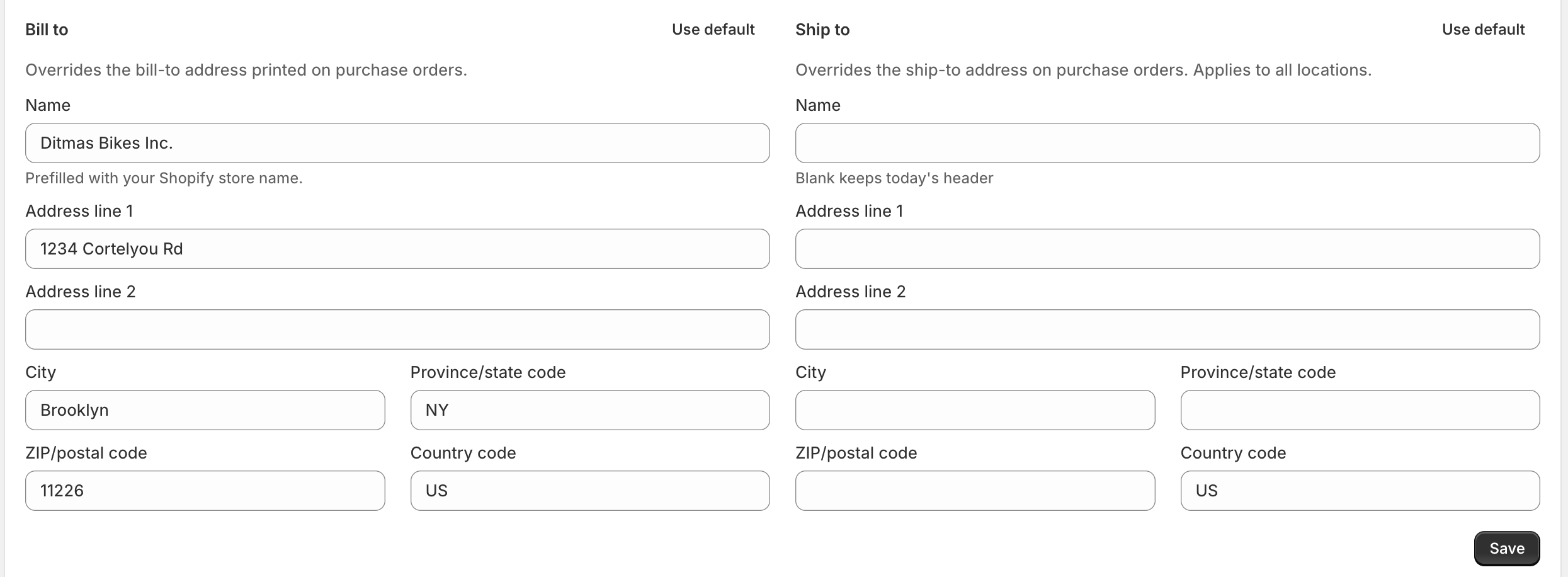Viewport: 1568px width, 577px height.
Task: Edit Bill to Address line 1 field
Action: 397,249
